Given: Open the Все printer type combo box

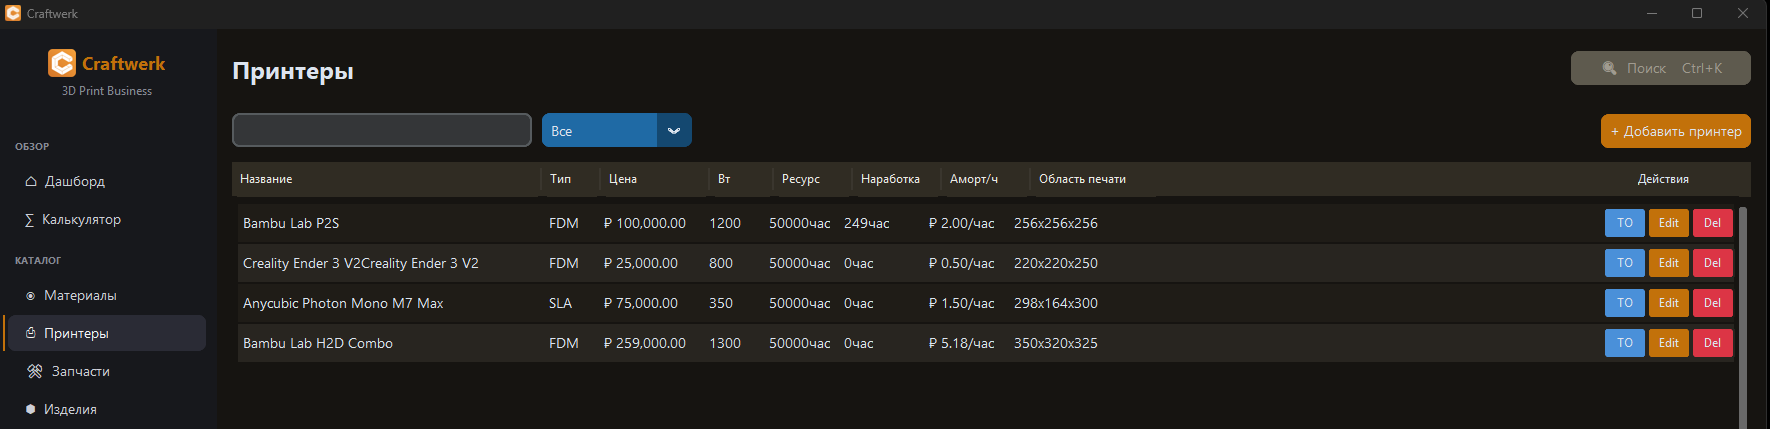Looking at the screenshot, I should pyautogui.click(x=599, y=131).
